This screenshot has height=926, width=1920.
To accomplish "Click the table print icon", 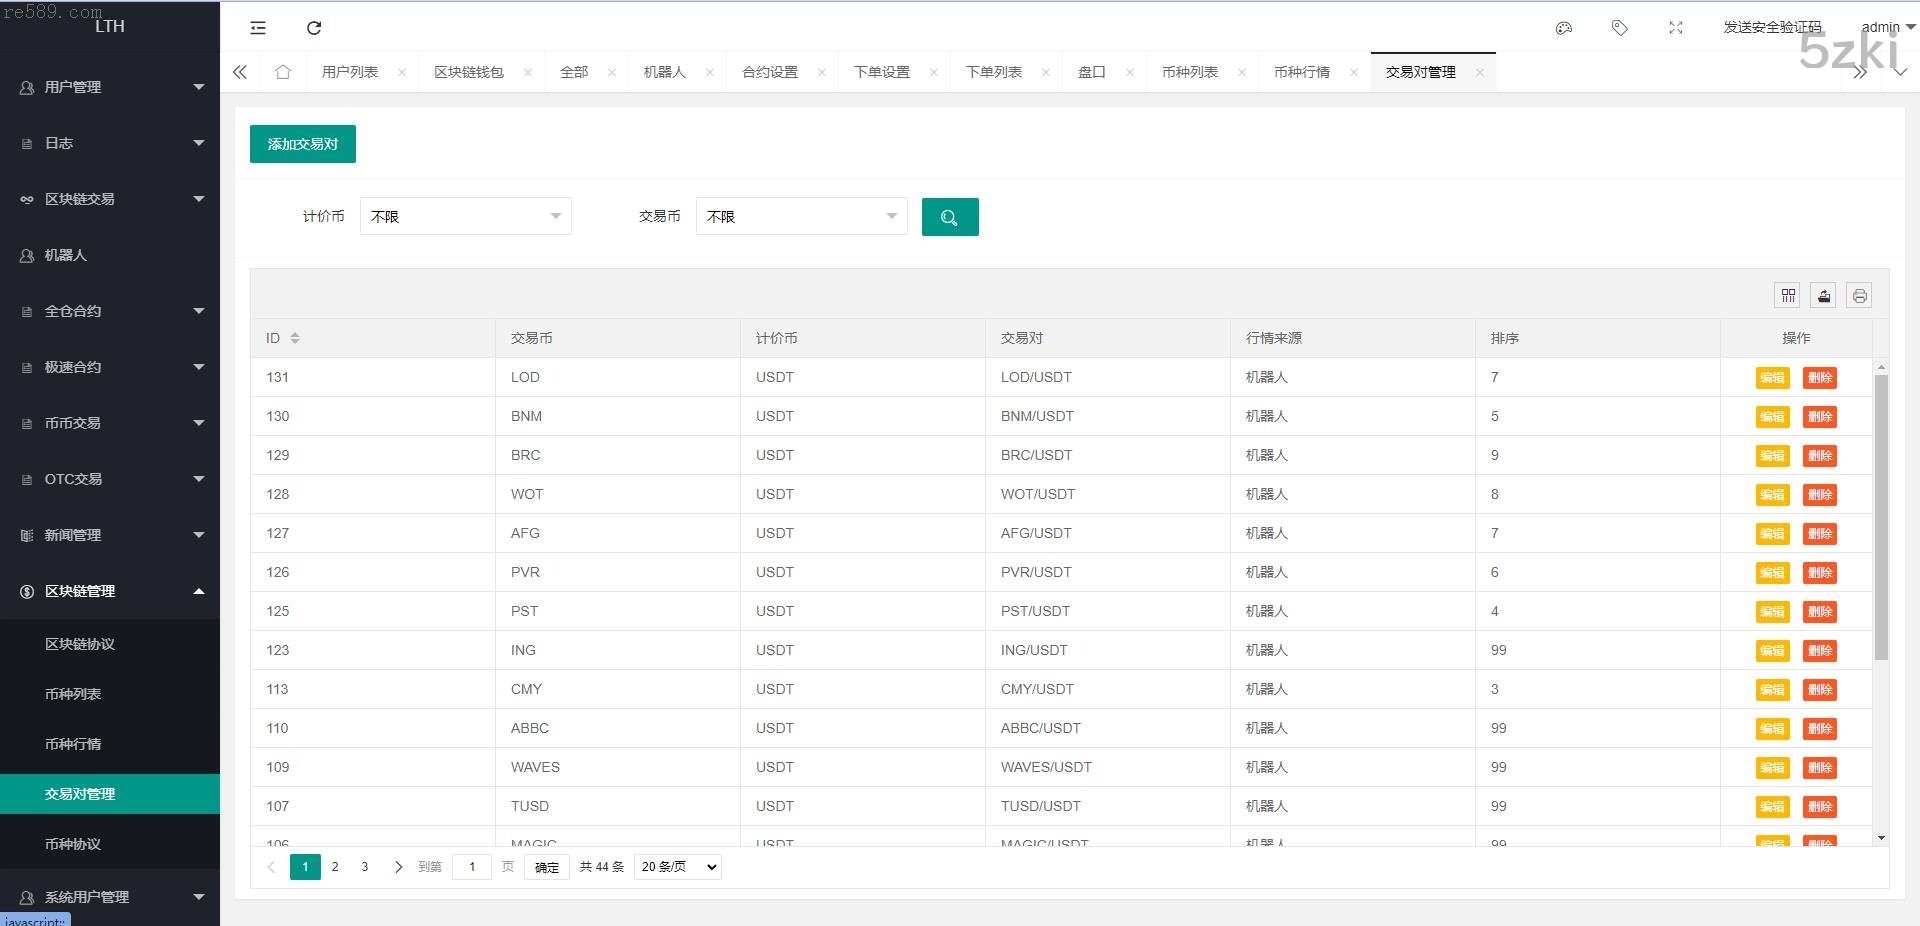I will tap(1859, 295).
